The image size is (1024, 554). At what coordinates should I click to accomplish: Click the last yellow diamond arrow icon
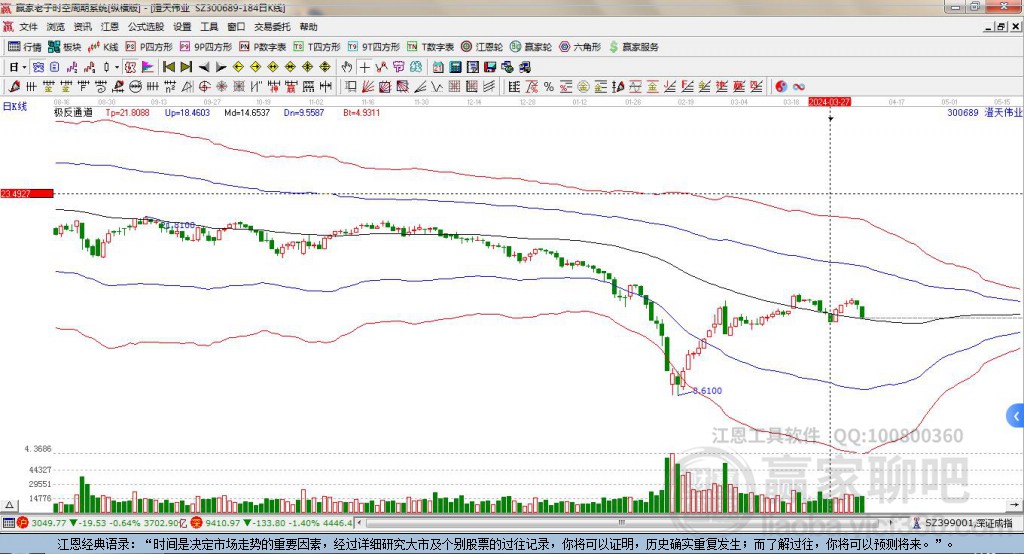(x=325, y=67)
